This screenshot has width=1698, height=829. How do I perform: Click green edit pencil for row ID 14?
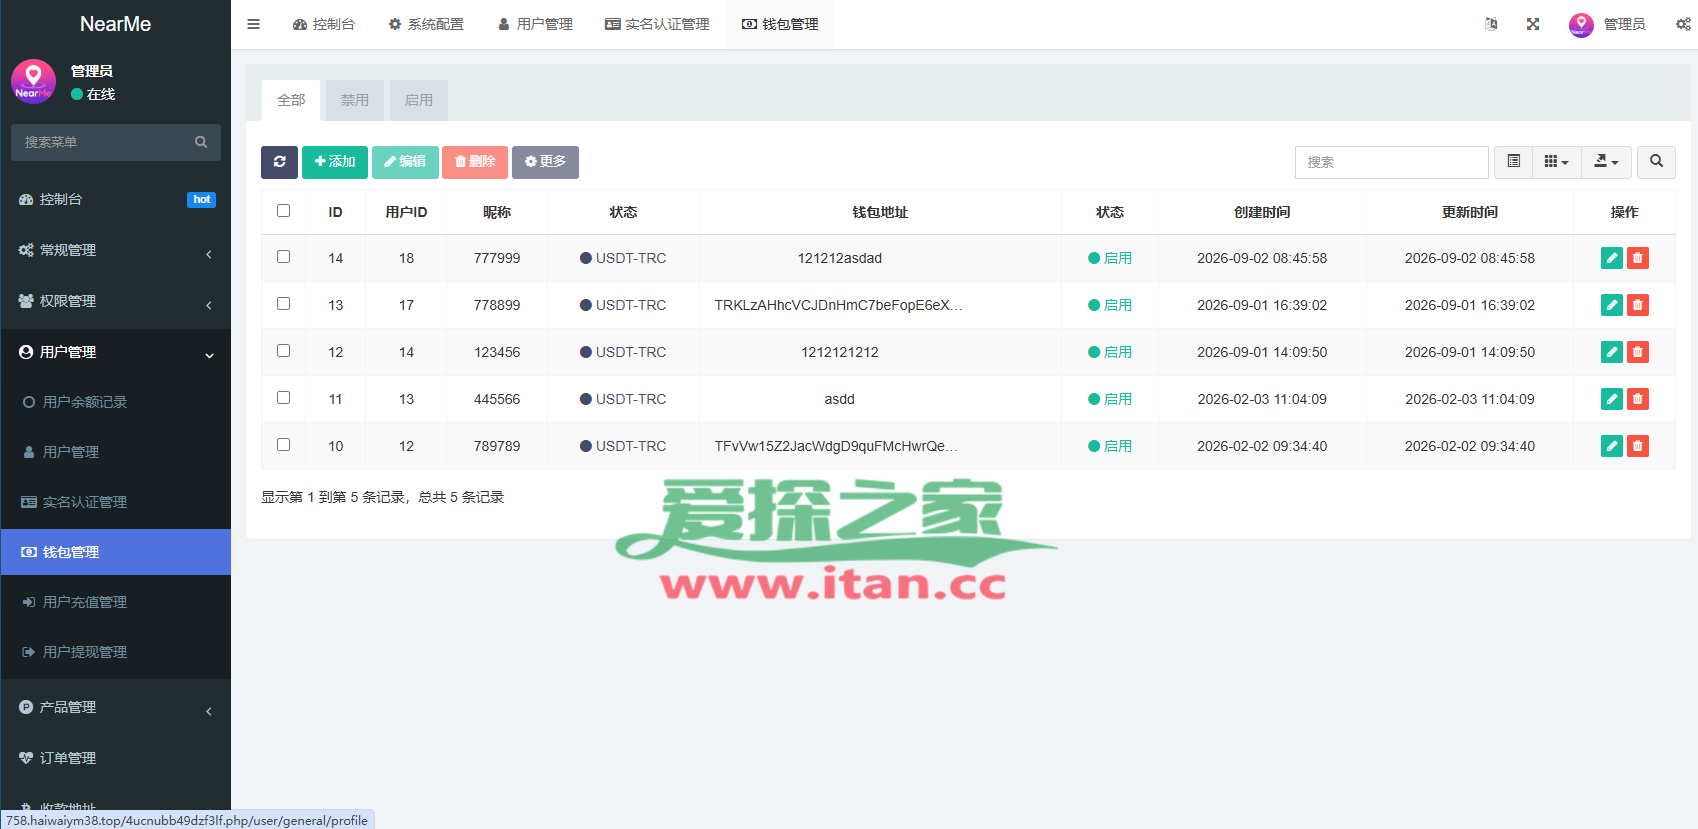[x=1612, y=258]
